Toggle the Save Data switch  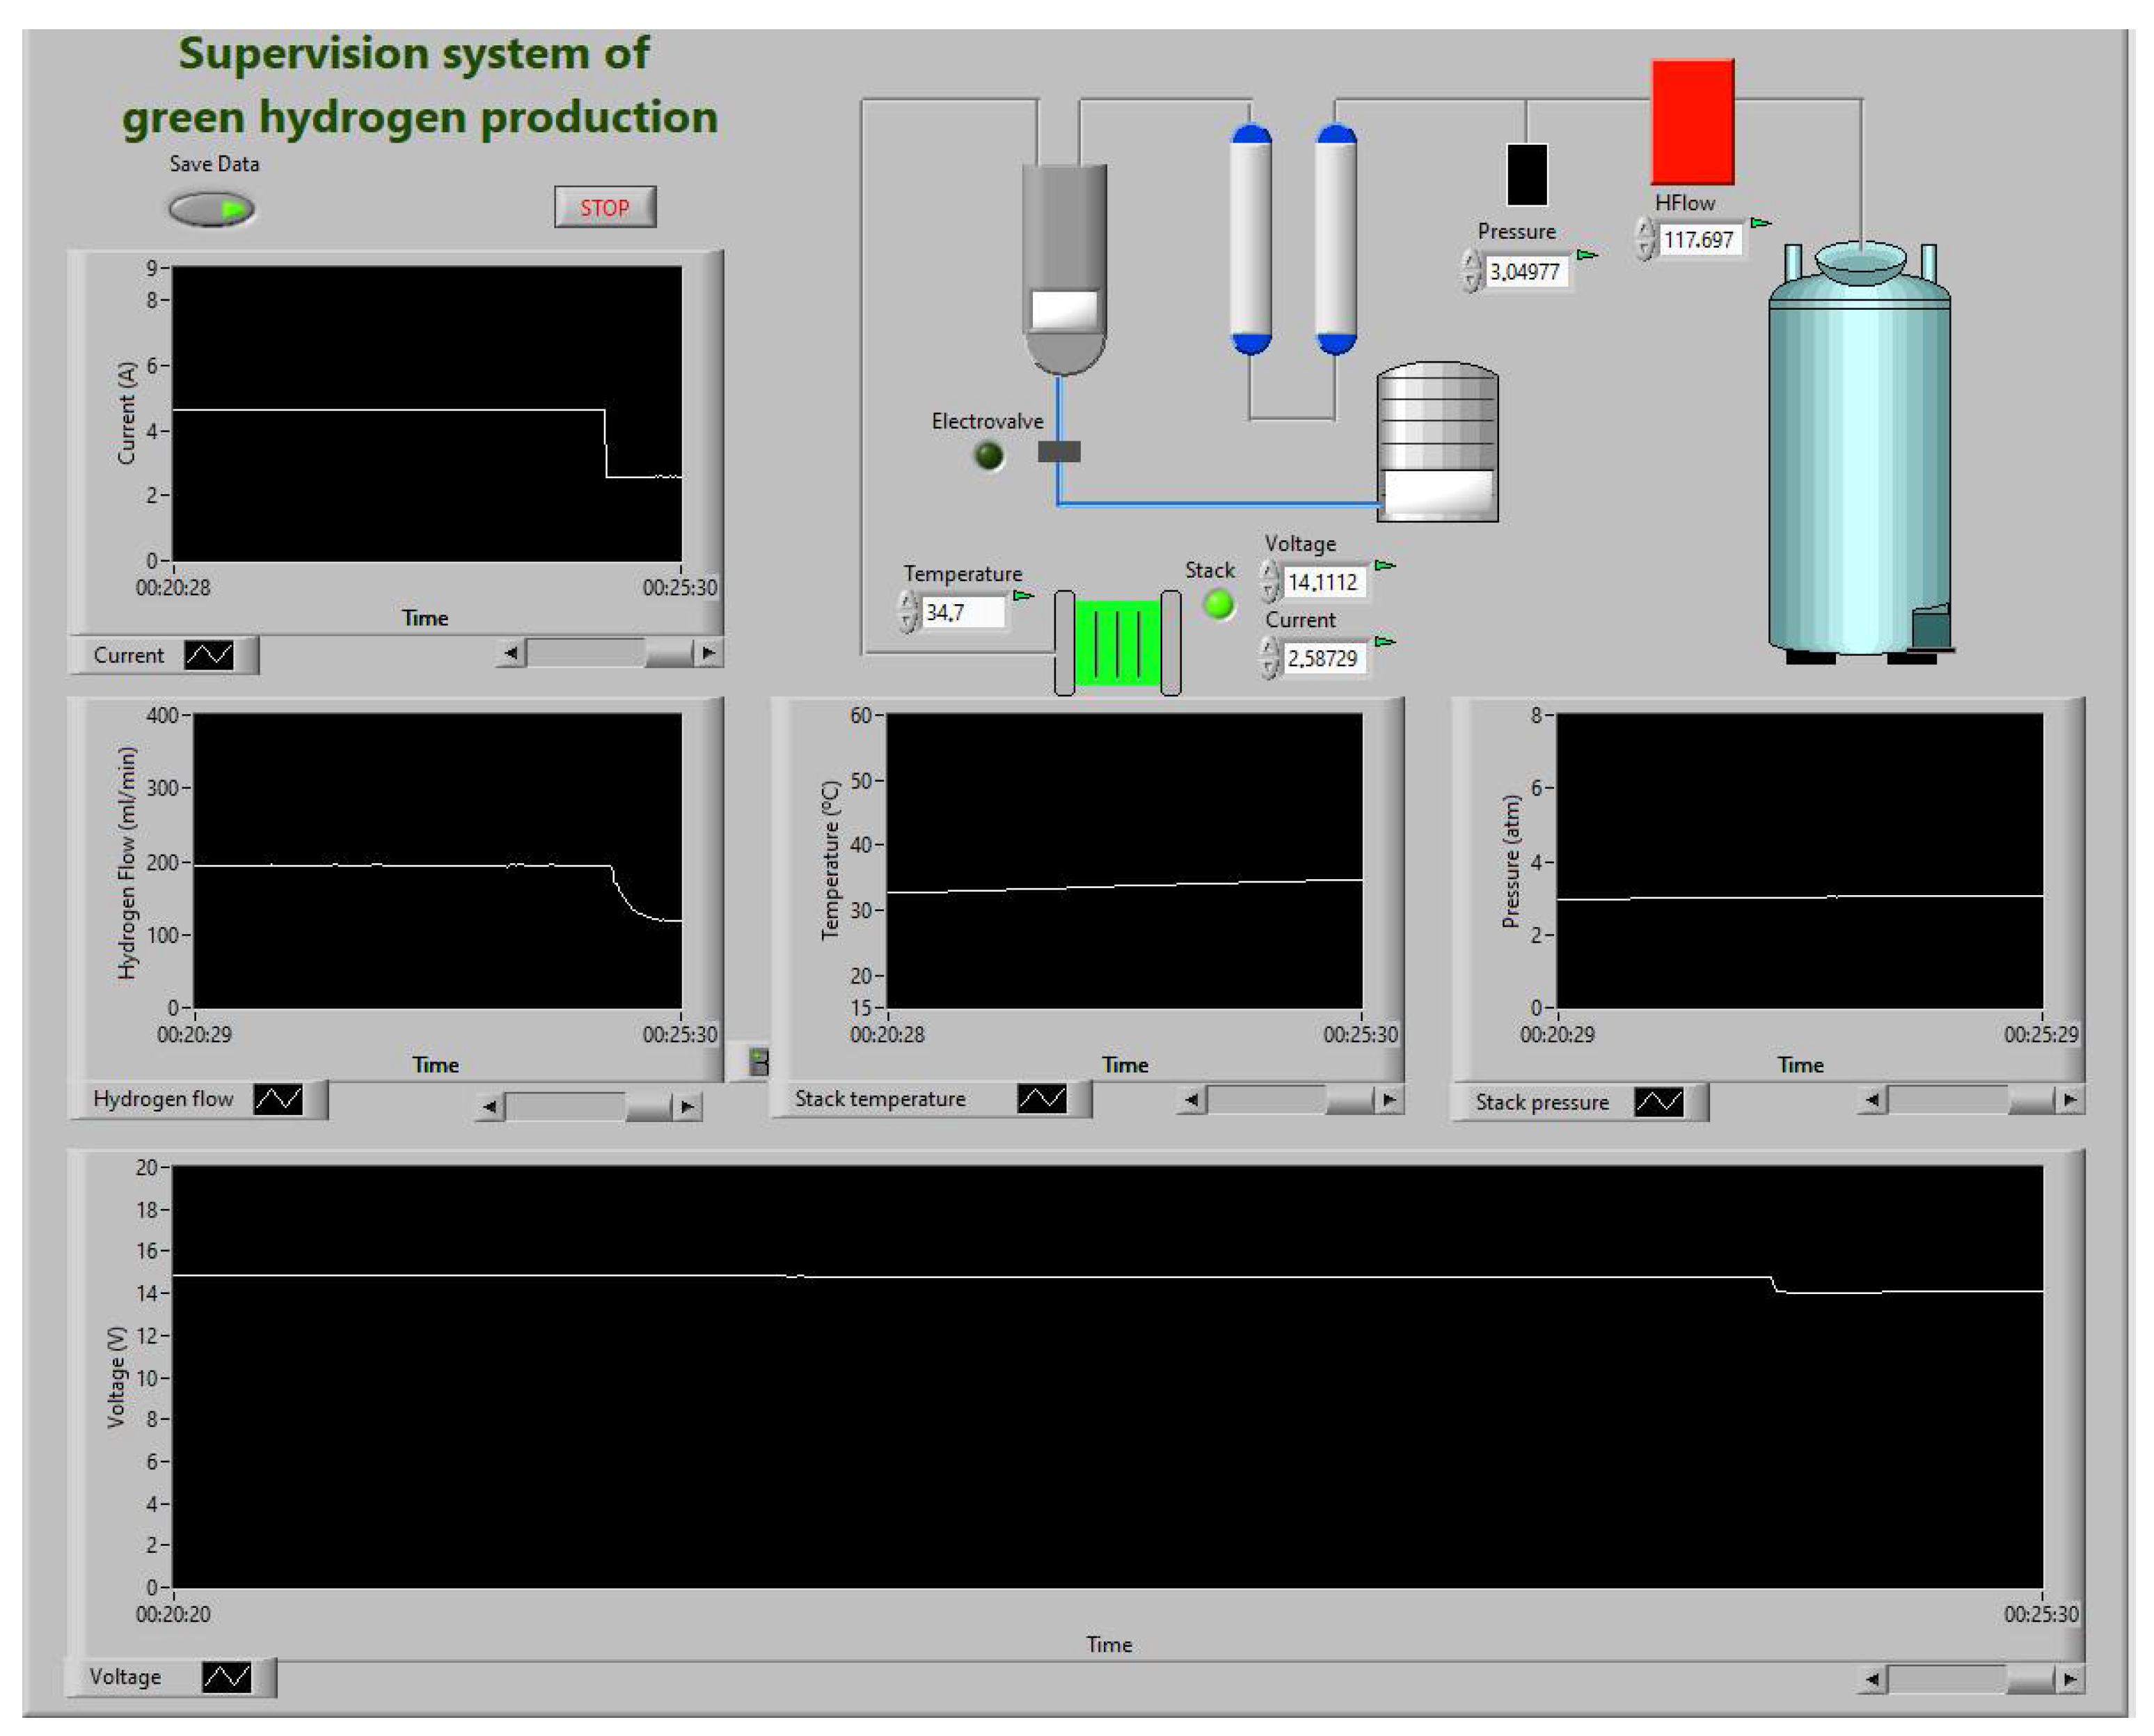212,209
